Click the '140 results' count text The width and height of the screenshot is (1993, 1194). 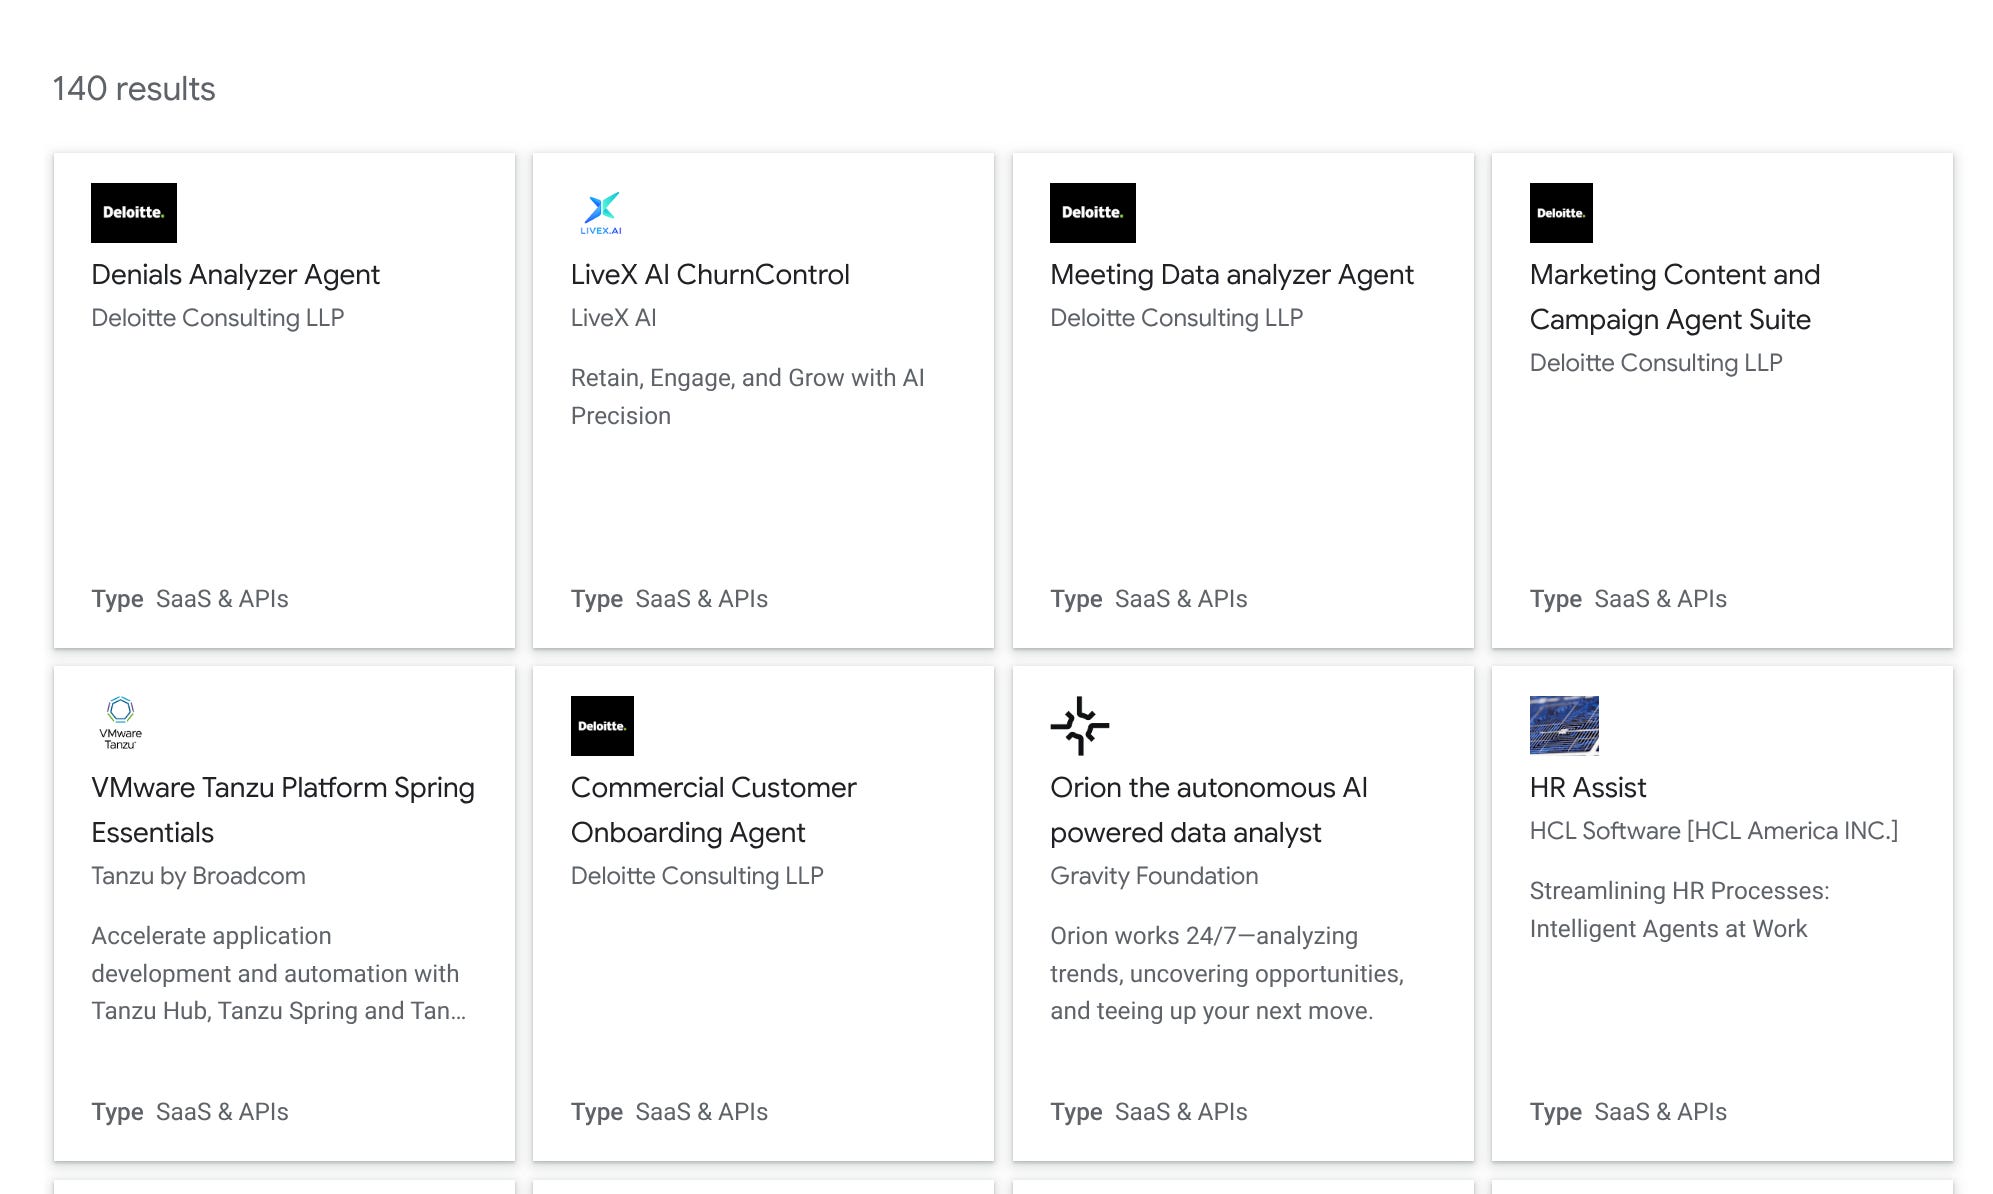coord(134,89)
